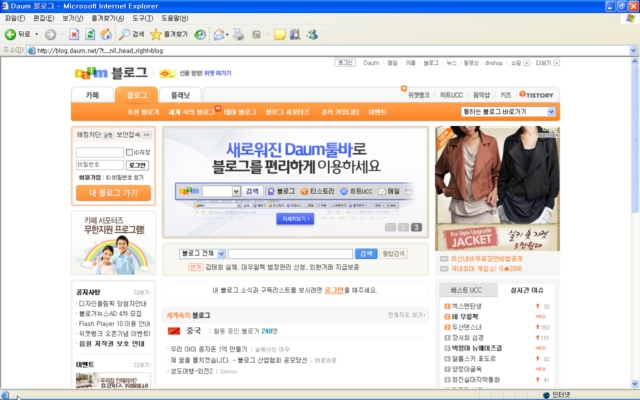640x400 pixels.
Task: Open the 블로그 전체 search scope dropdown
Action: click(221, 254)
